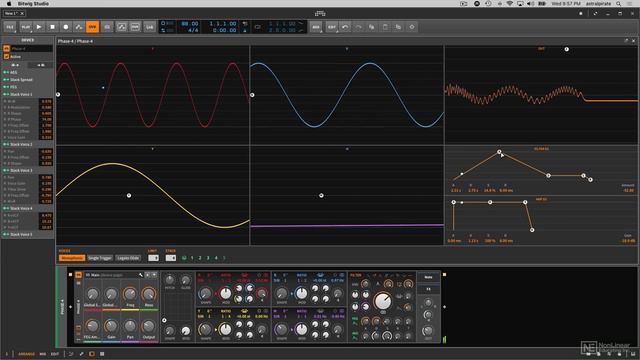
Task: Click the paste clipboard icon
Action: pyautogui.click(x=385, y=27)
